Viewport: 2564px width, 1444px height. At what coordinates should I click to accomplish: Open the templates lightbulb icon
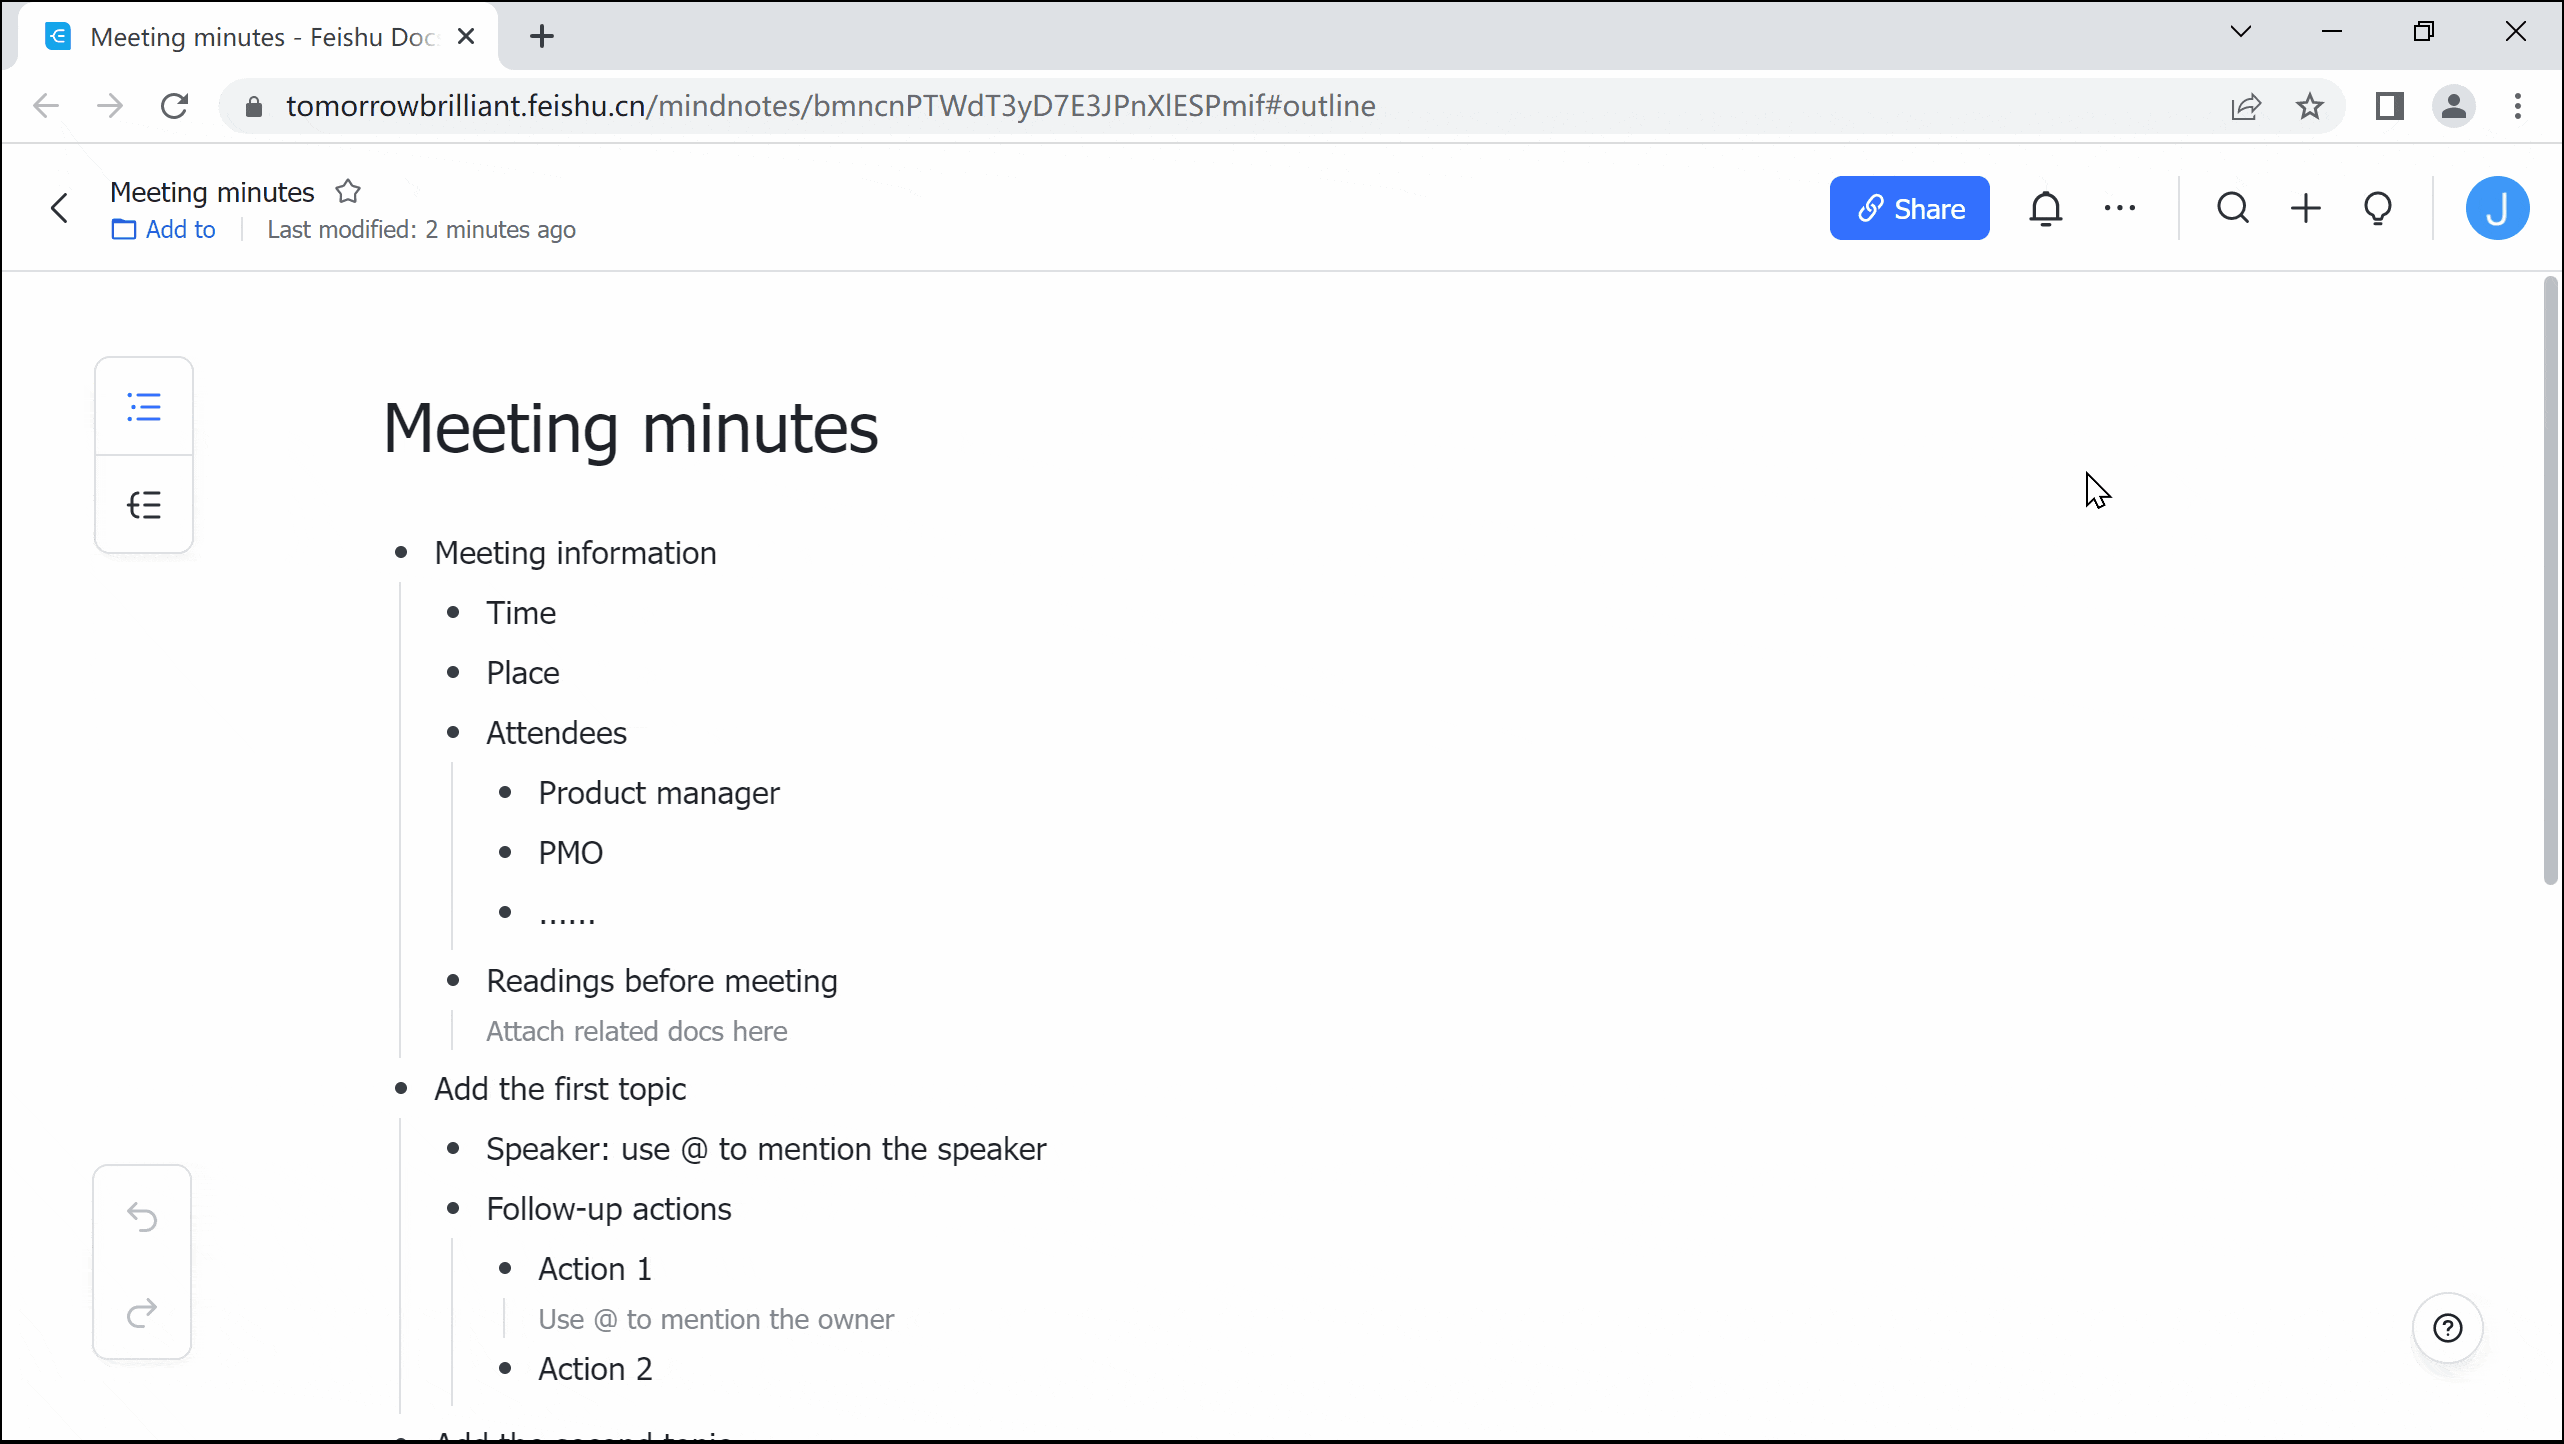2378,208
